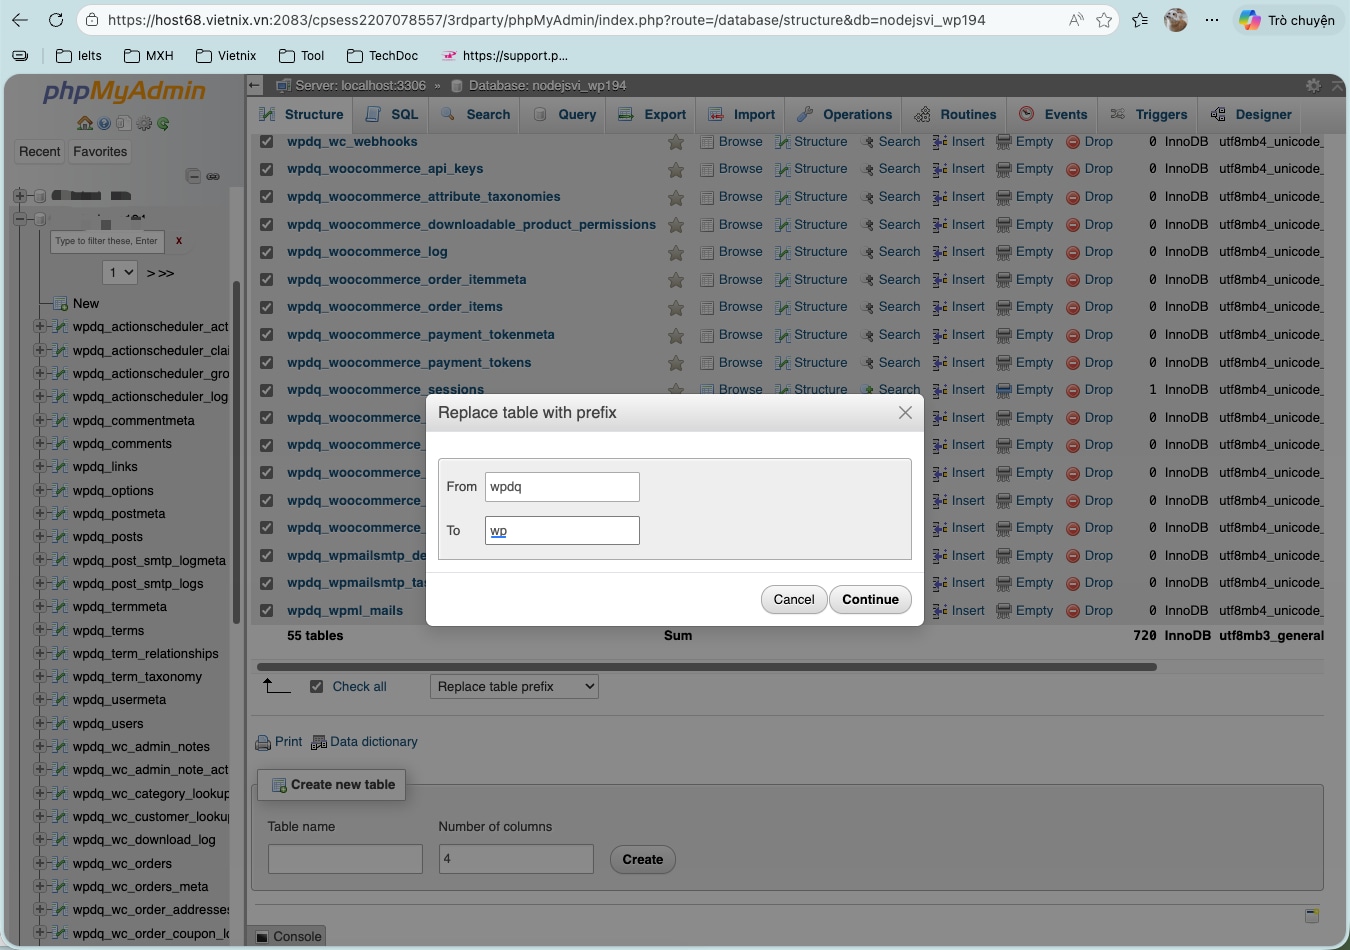The width and height of the screenshot is (1350, 950).
Task: Click the browser refresh icon
Action: click(x=56, y=20)
